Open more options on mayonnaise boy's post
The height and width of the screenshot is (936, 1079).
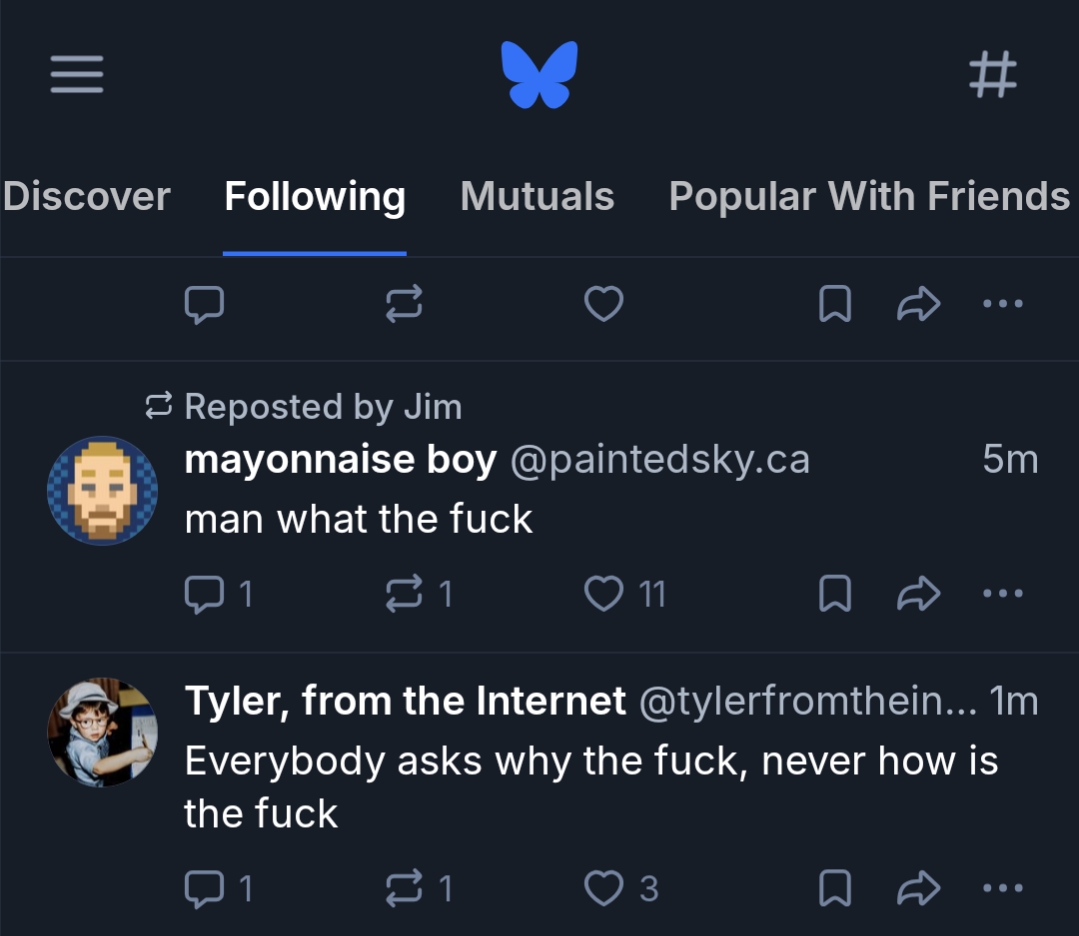(1002, 595)
